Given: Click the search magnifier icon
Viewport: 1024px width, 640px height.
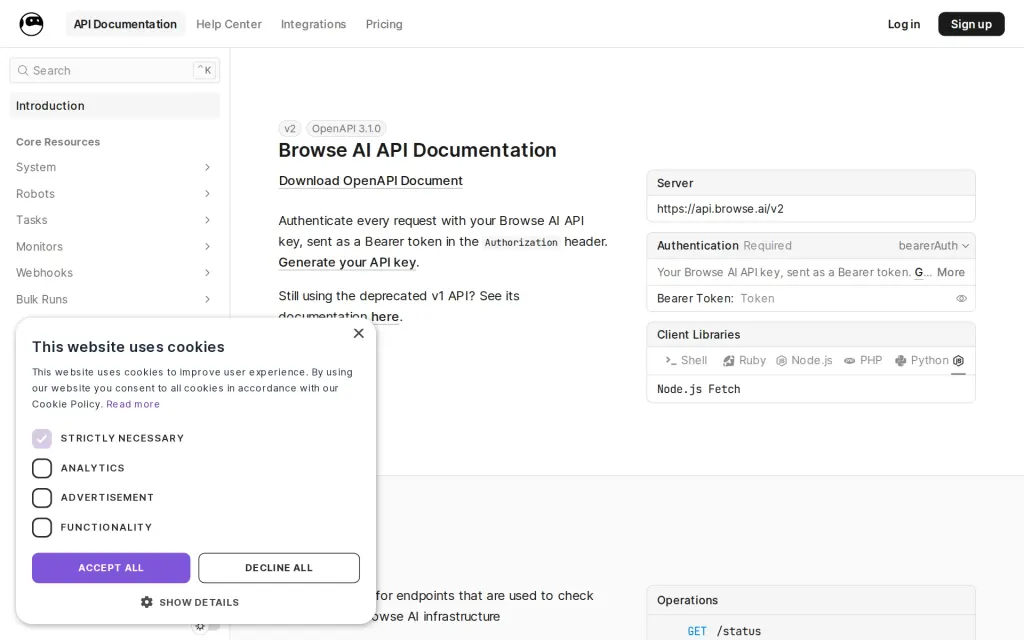Looking at the screenshot, I should click(x=23, y=70).
